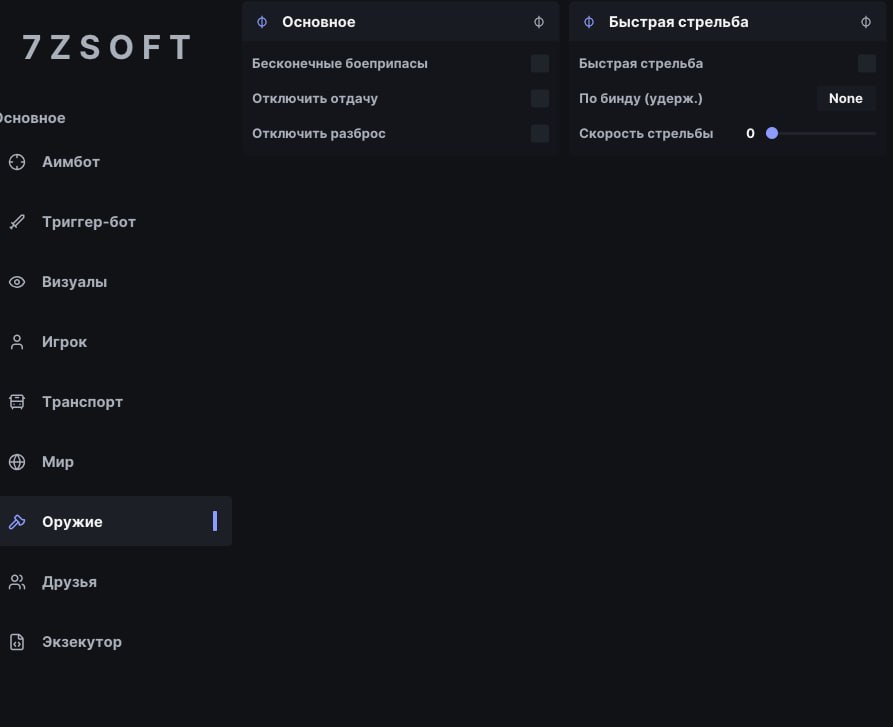
Task: Enable Бесконечные боеприпасы checkbox
Action: click(x=540, y=64)
